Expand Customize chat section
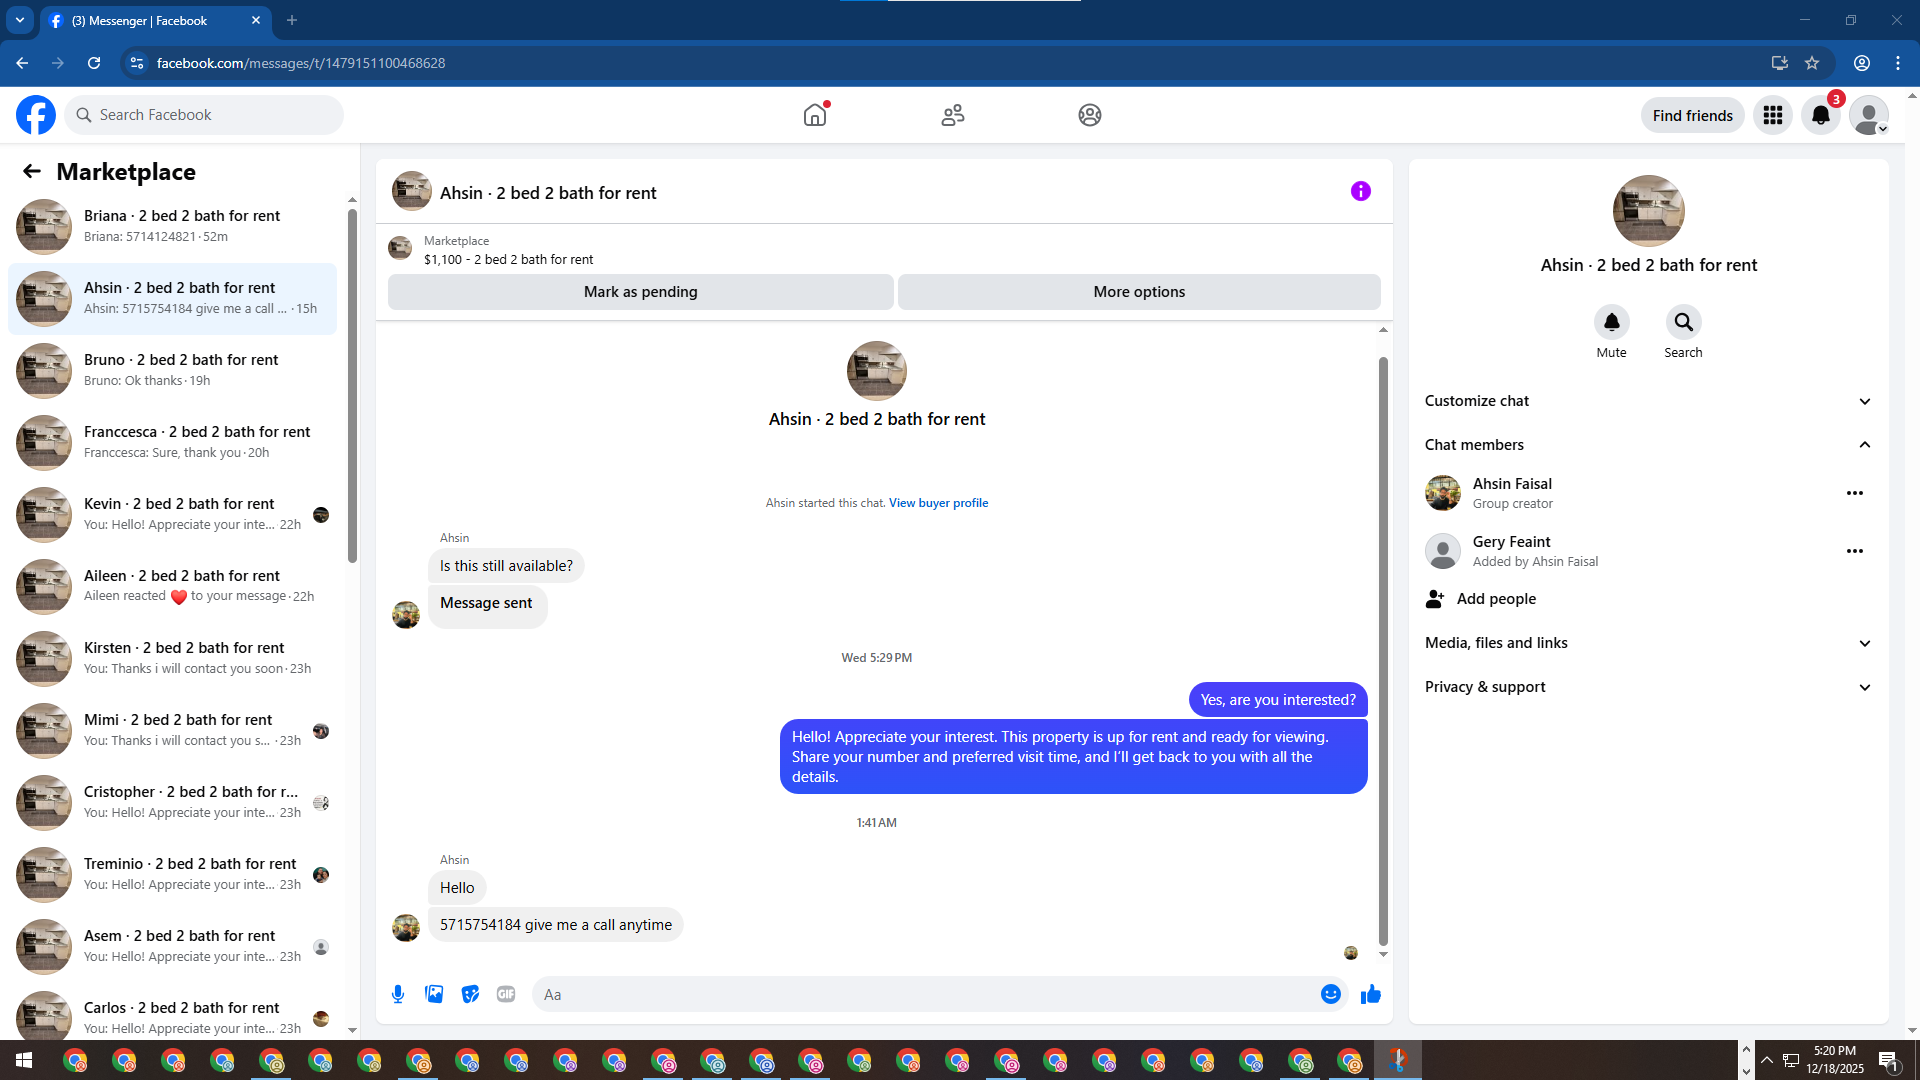Screen dimensions: 1920x1080 click(1648, 401)
